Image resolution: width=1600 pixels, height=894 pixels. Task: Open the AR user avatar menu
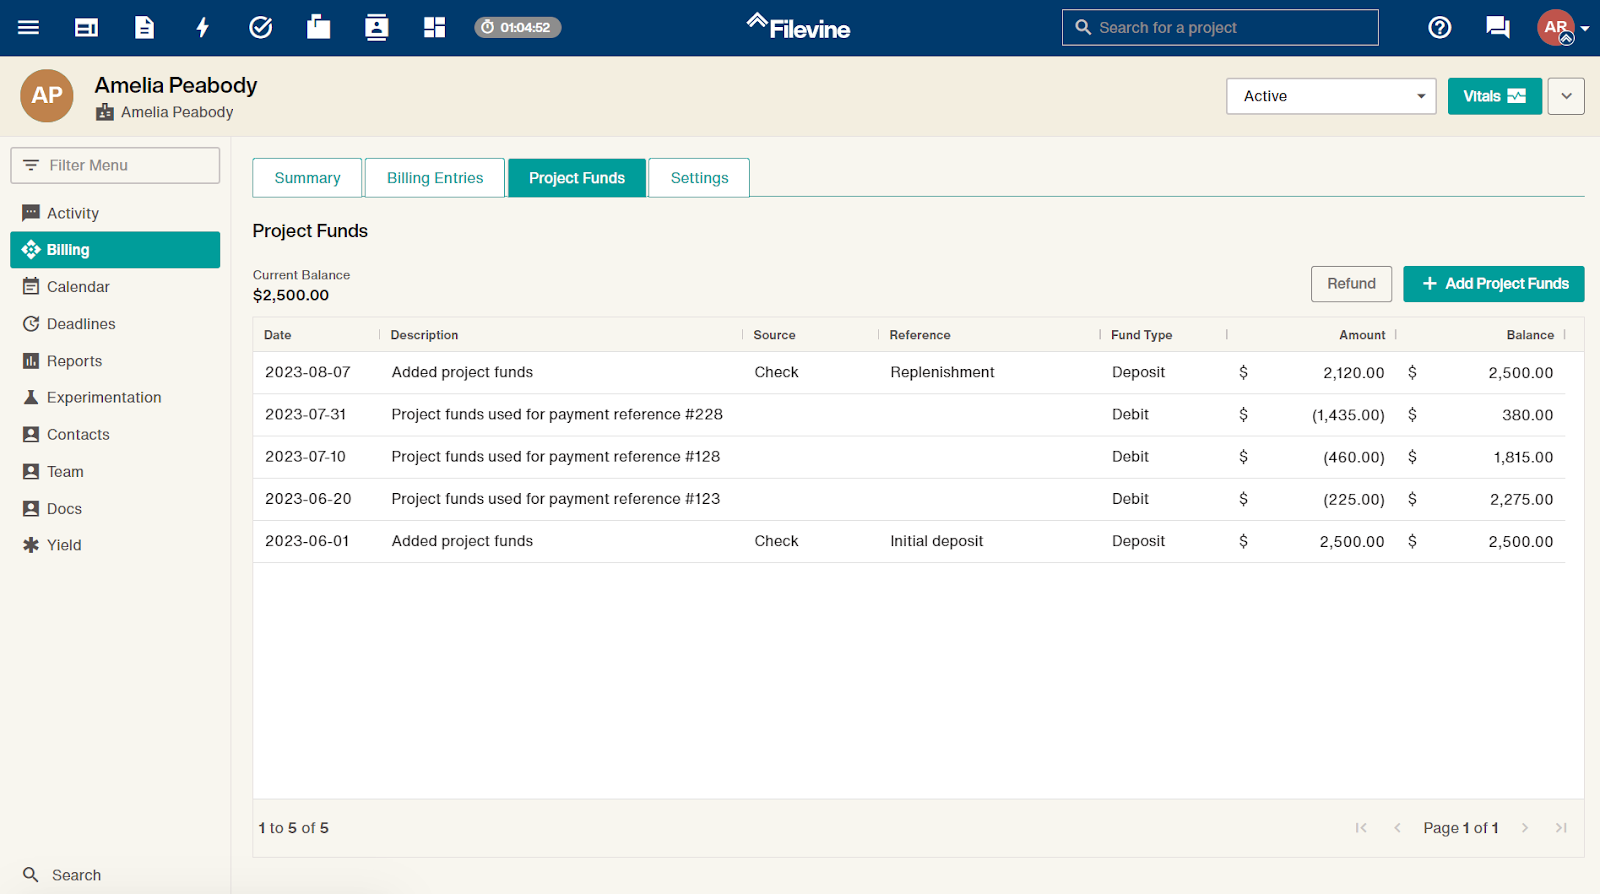(x=1561, y=28)
